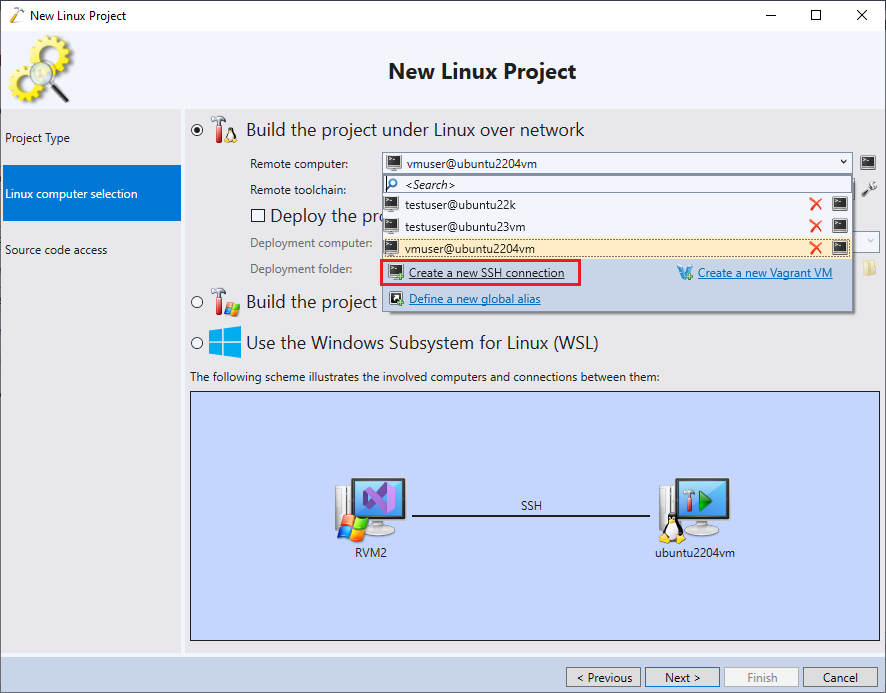Minimize the New Linux Project window

pos(771,15)
